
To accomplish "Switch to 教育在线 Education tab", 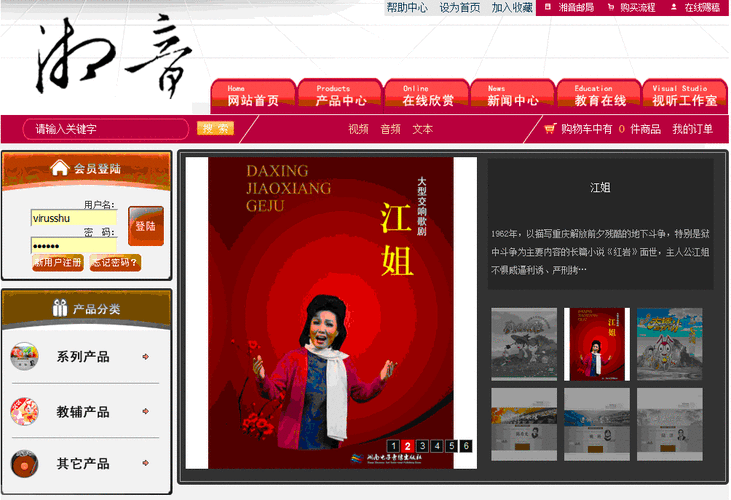I will click(x=600, y=96).
